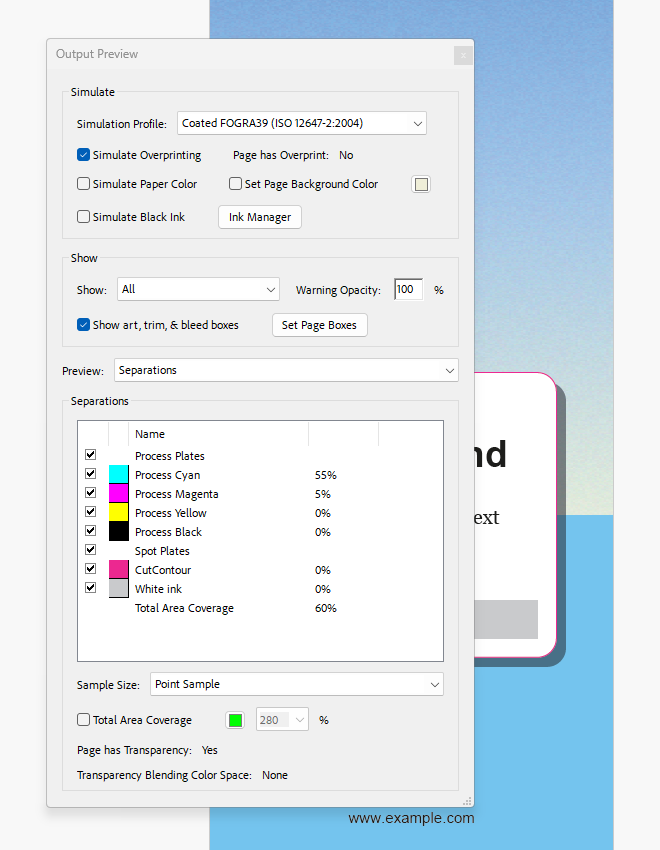Close the Output Preview dialog
This screenshot has height=850, width=660.
pos(463,55)
